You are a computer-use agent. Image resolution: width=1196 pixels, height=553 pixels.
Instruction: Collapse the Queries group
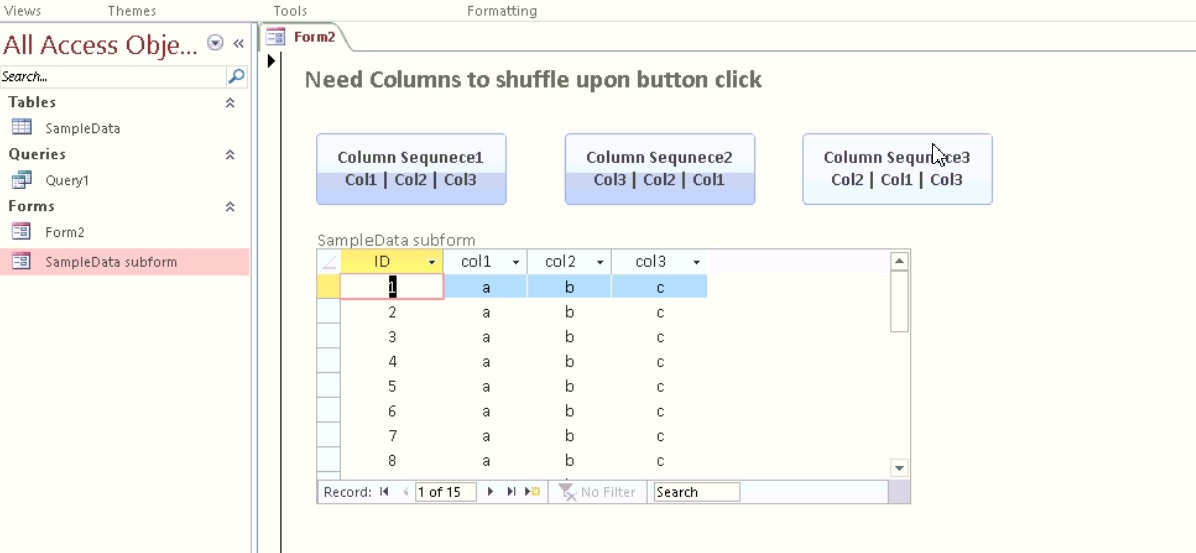pyautogui.click(x=230, y=154)
